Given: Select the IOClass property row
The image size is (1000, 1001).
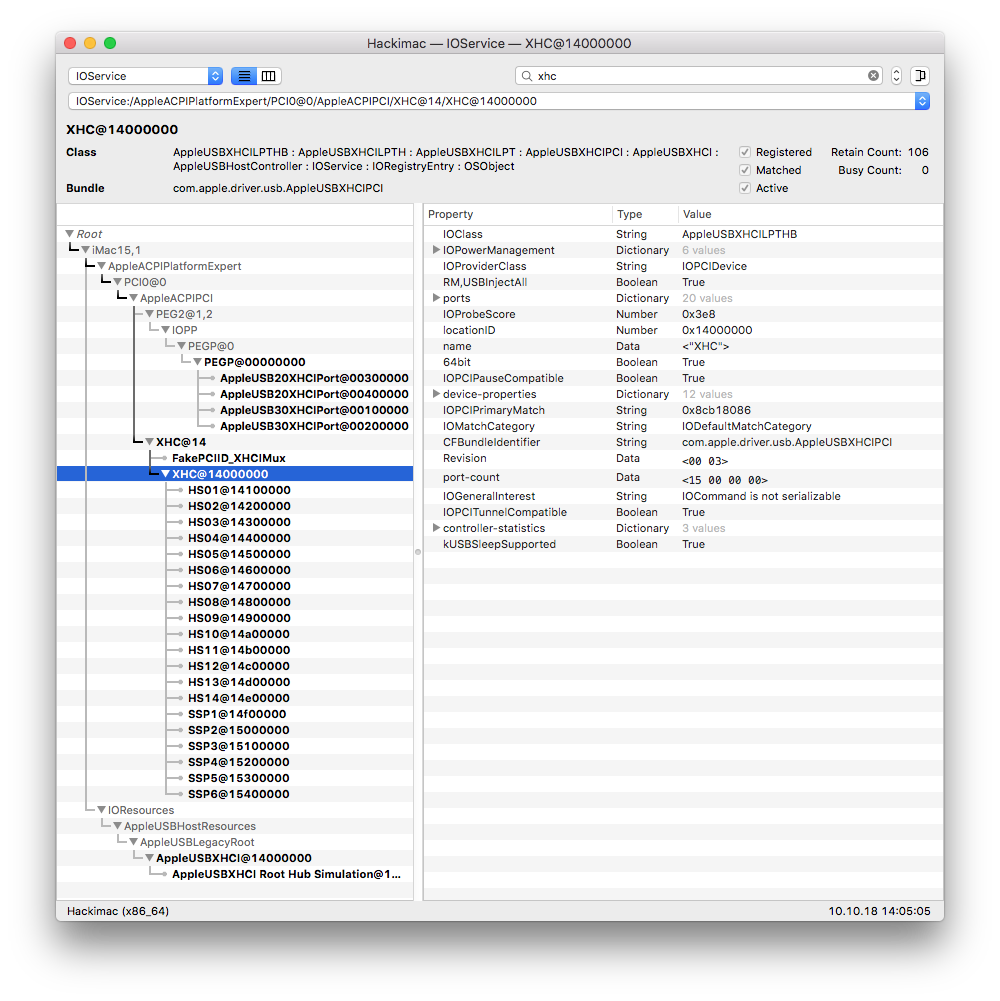Looking at the screenshot, I should point(683,234).
